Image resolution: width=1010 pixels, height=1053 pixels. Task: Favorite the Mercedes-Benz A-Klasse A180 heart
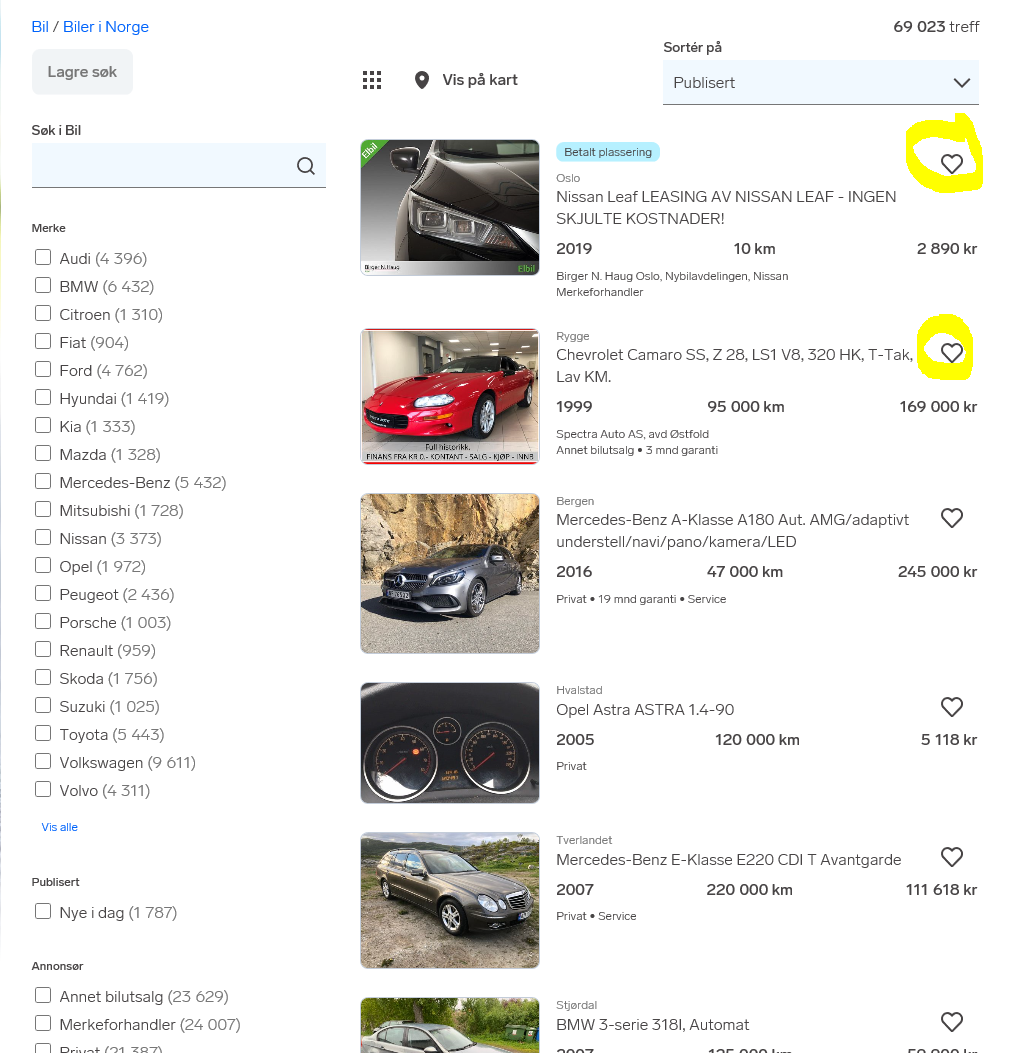point(951,518)
